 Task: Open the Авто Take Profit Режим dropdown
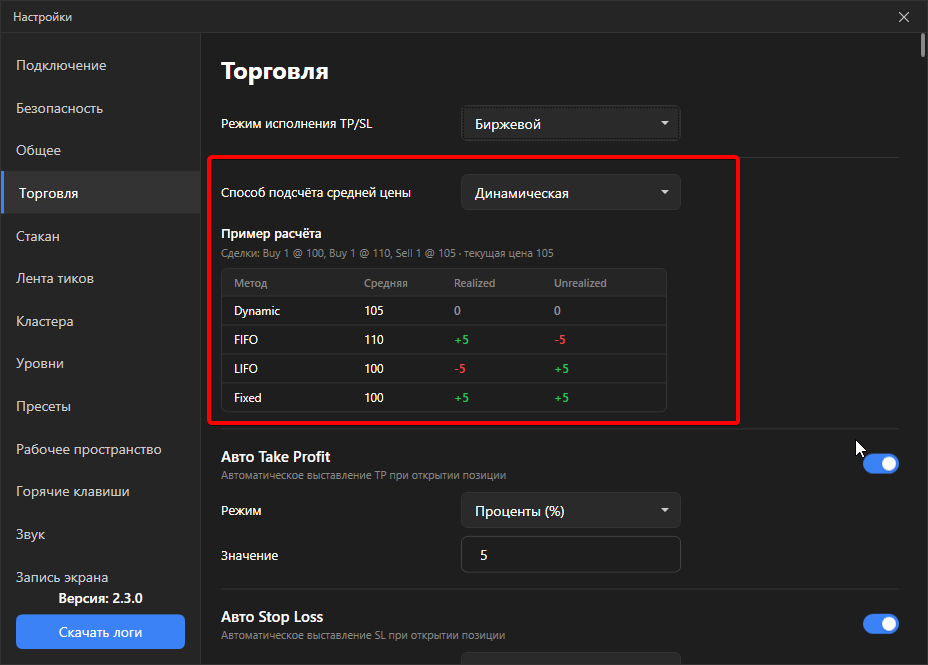pyautogui.click(x=571, y=511)
